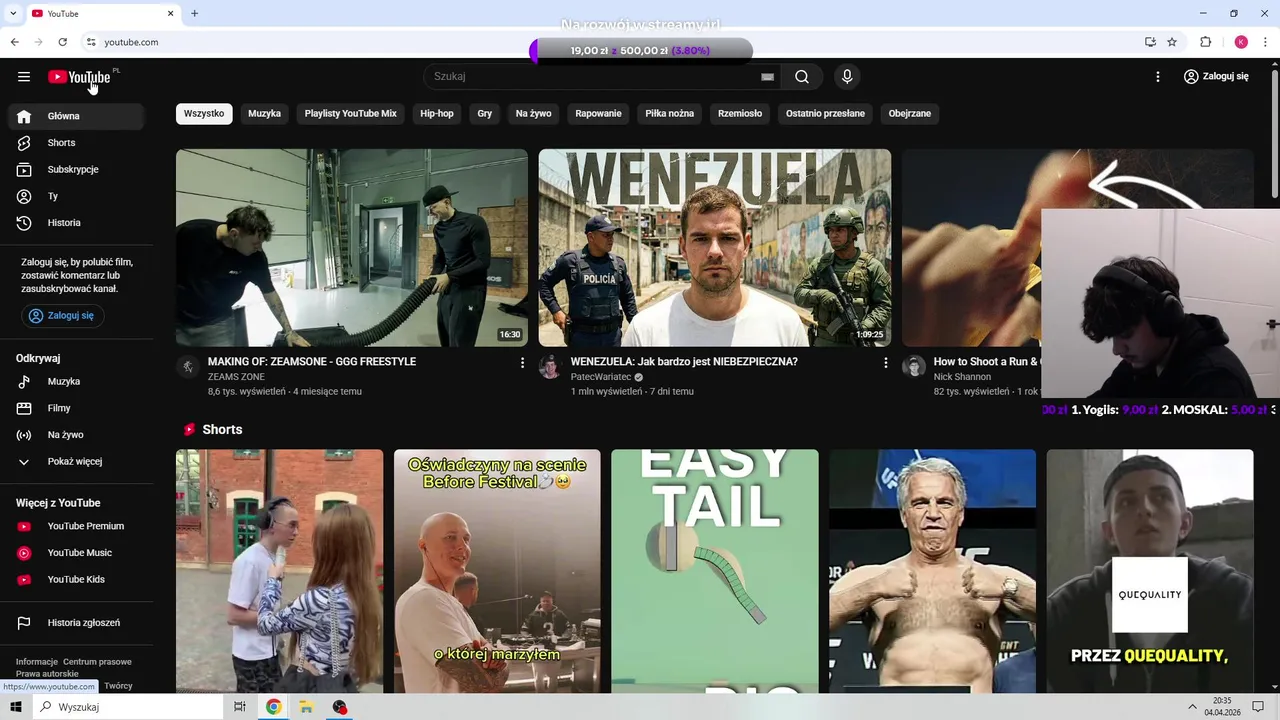Open options menu for WENEZUELA video
The image size is (1280, 720).
[x=885, y=363]
